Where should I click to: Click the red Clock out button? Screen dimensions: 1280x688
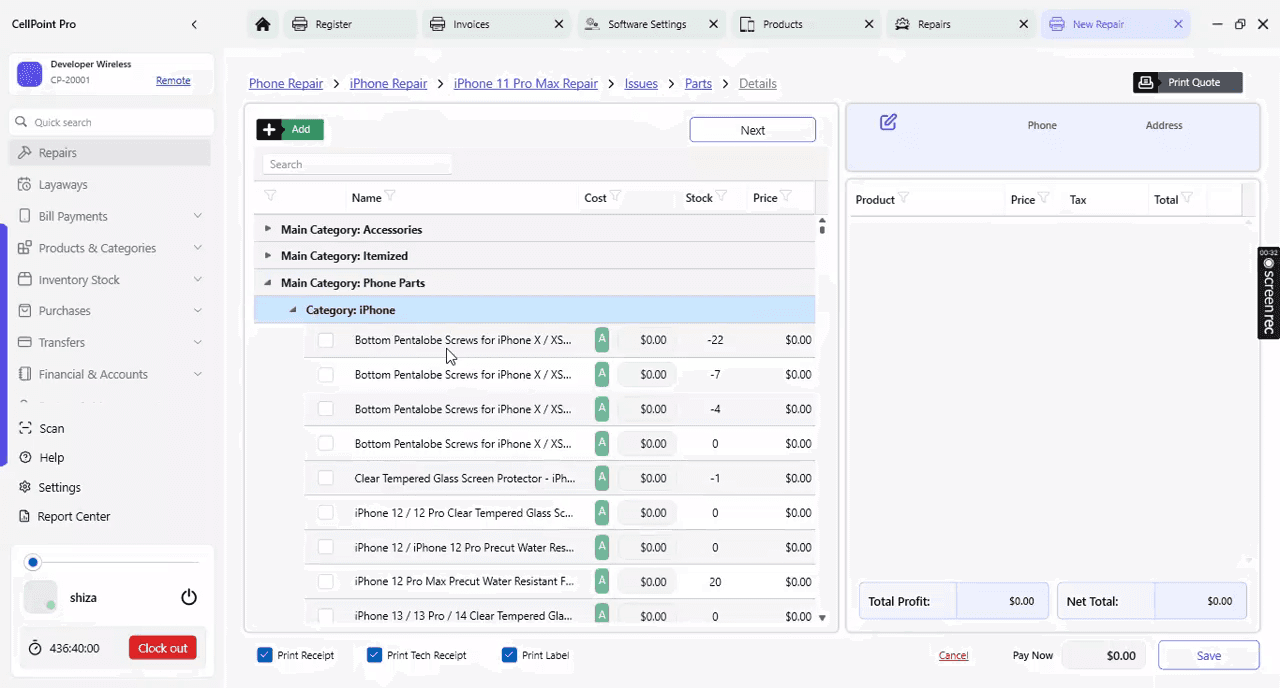tap(162, 648)
